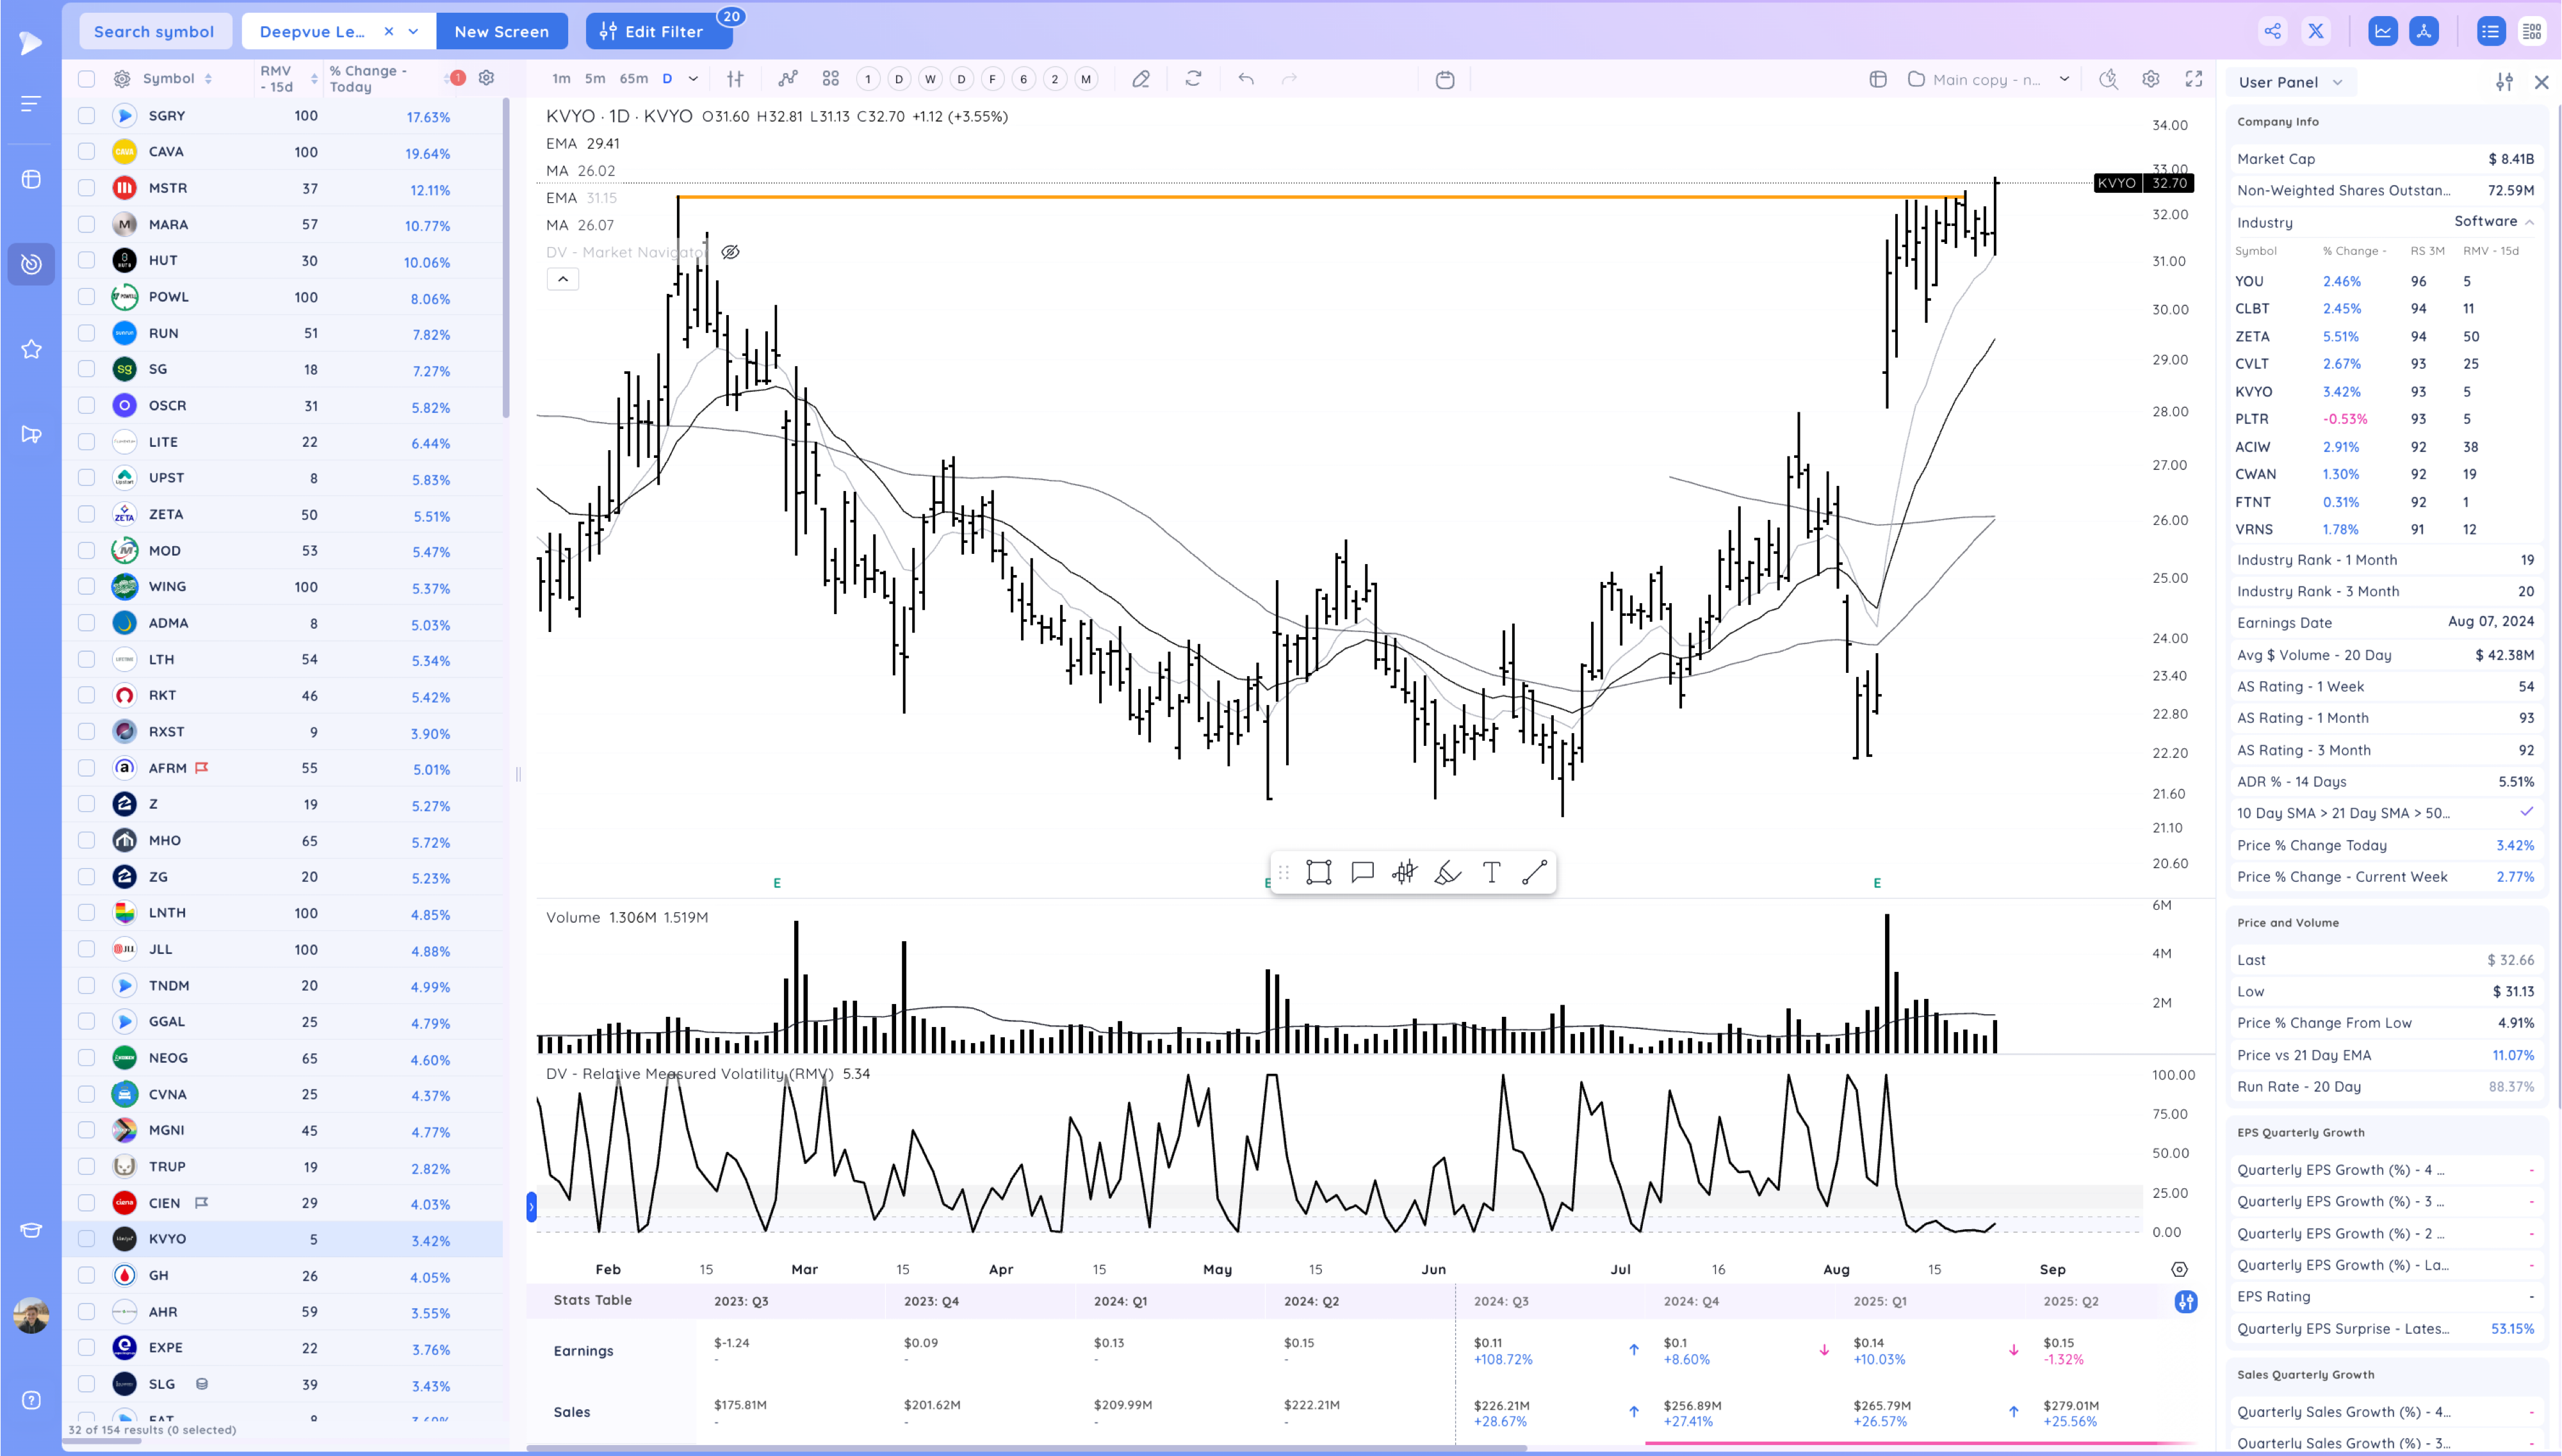This screenshot has height=1456, width=2562.
Task: Click the New Screen button
Action: pyautogui.click(x=502, y=31)
